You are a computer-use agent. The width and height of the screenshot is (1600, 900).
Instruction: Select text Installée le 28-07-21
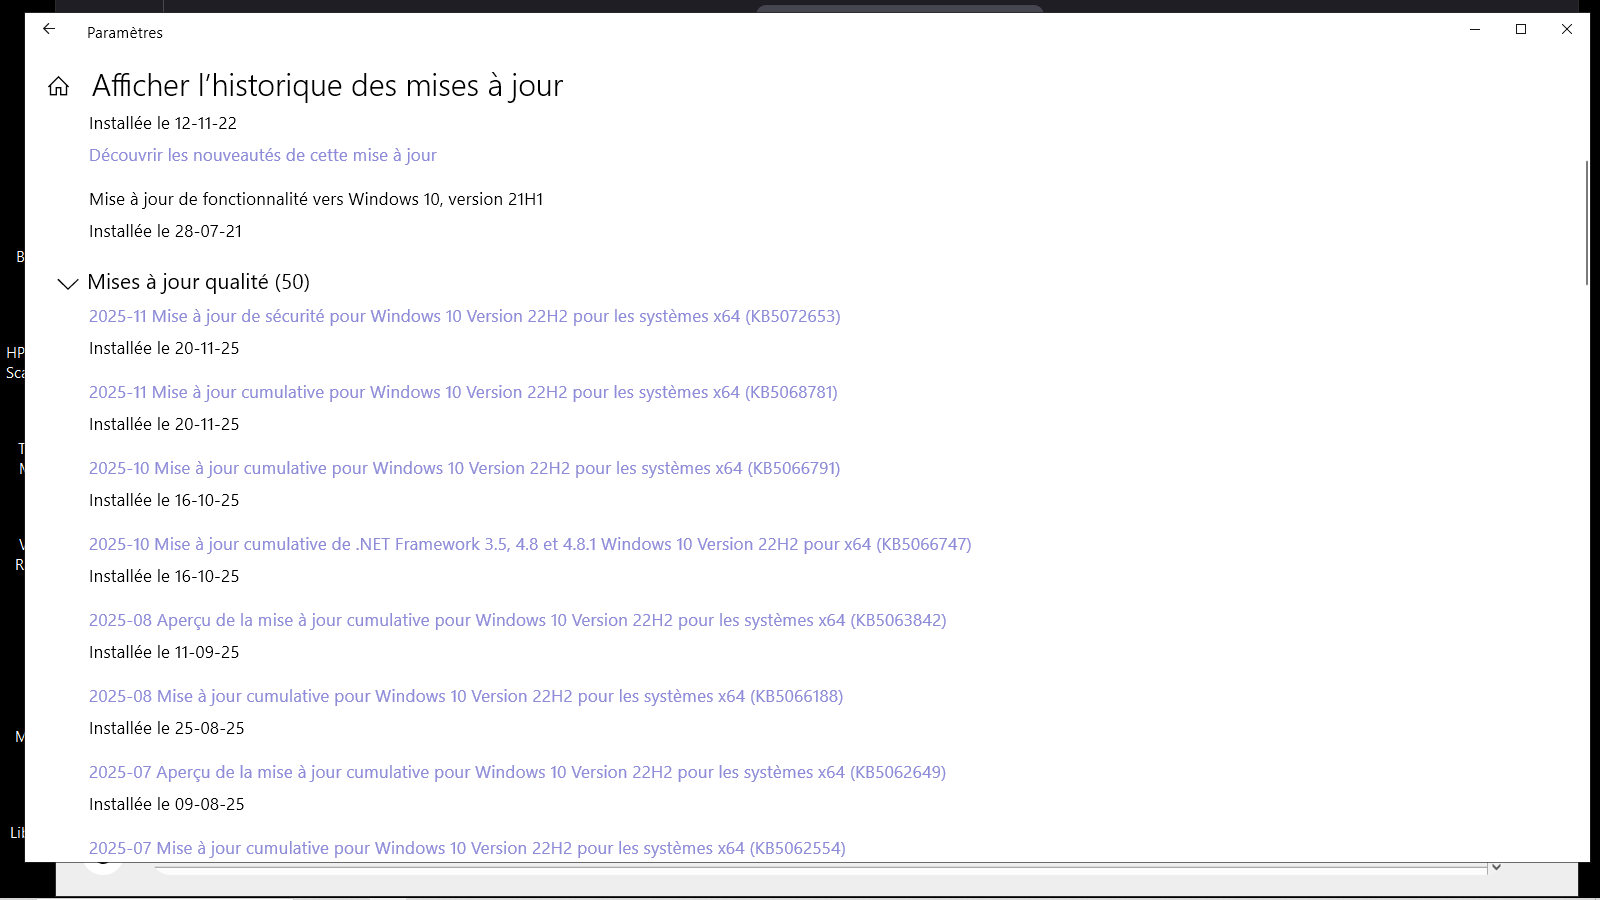(165, 231)
